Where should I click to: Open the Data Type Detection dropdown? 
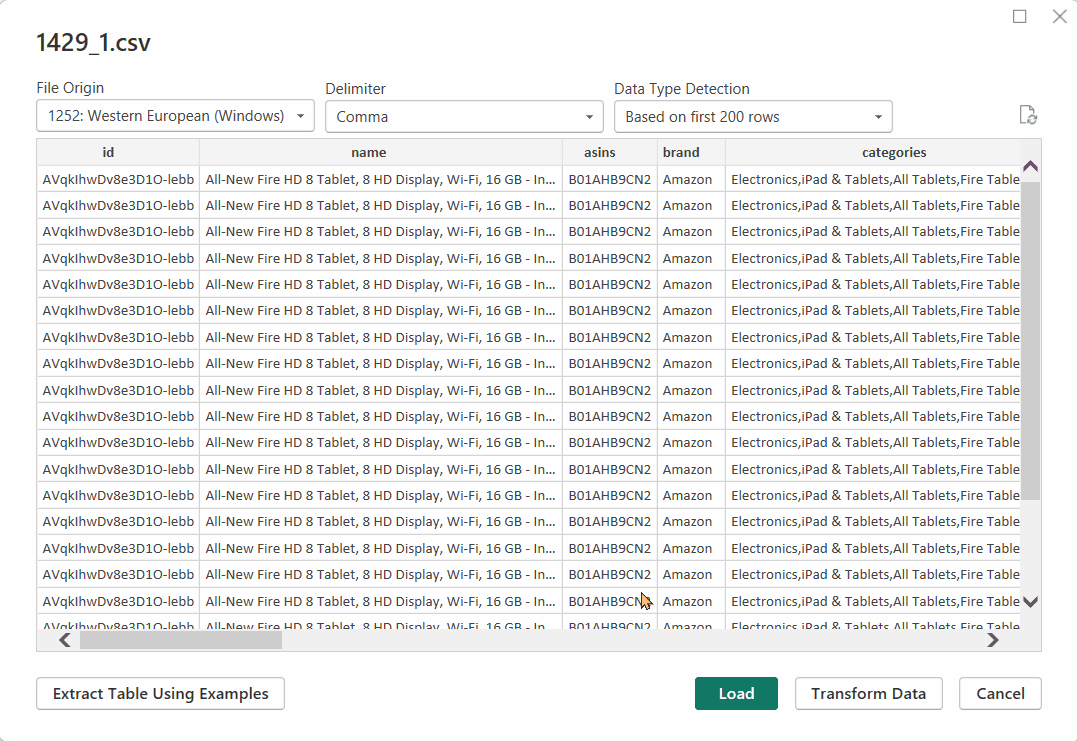pyautogui.click(x=752, y=116)
